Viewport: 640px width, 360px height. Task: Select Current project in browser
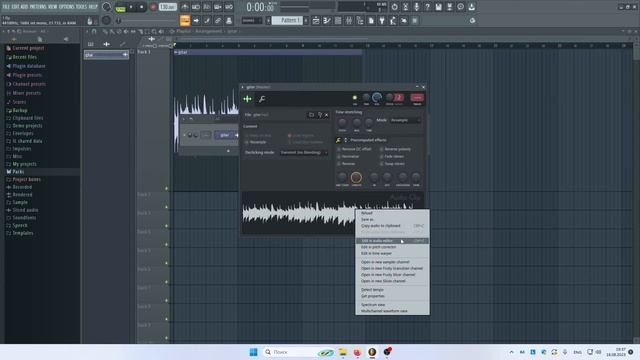[28, 48]
